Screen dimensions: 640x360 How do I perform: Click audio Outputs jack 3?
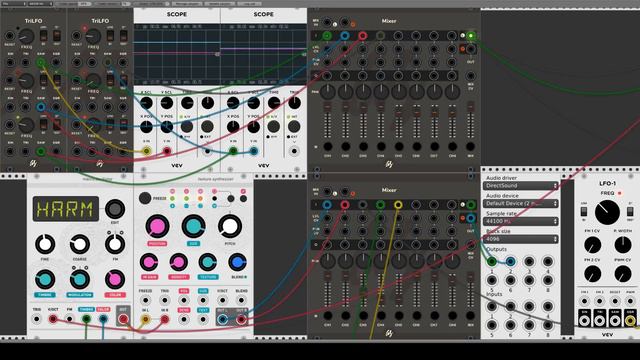[x=529, y=261]
